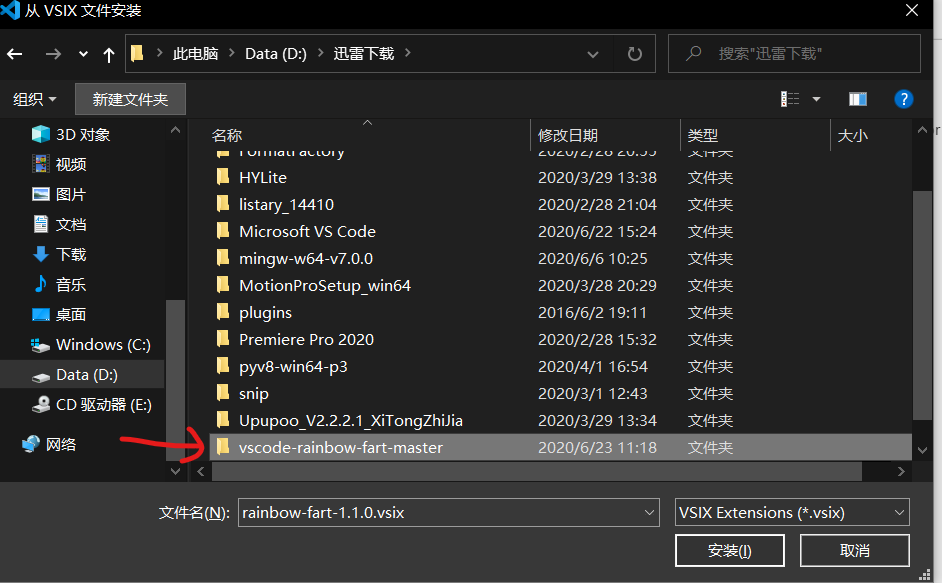The image size is (942, 583).
Task: Open the 组织 menu
Action: [34, 99]
